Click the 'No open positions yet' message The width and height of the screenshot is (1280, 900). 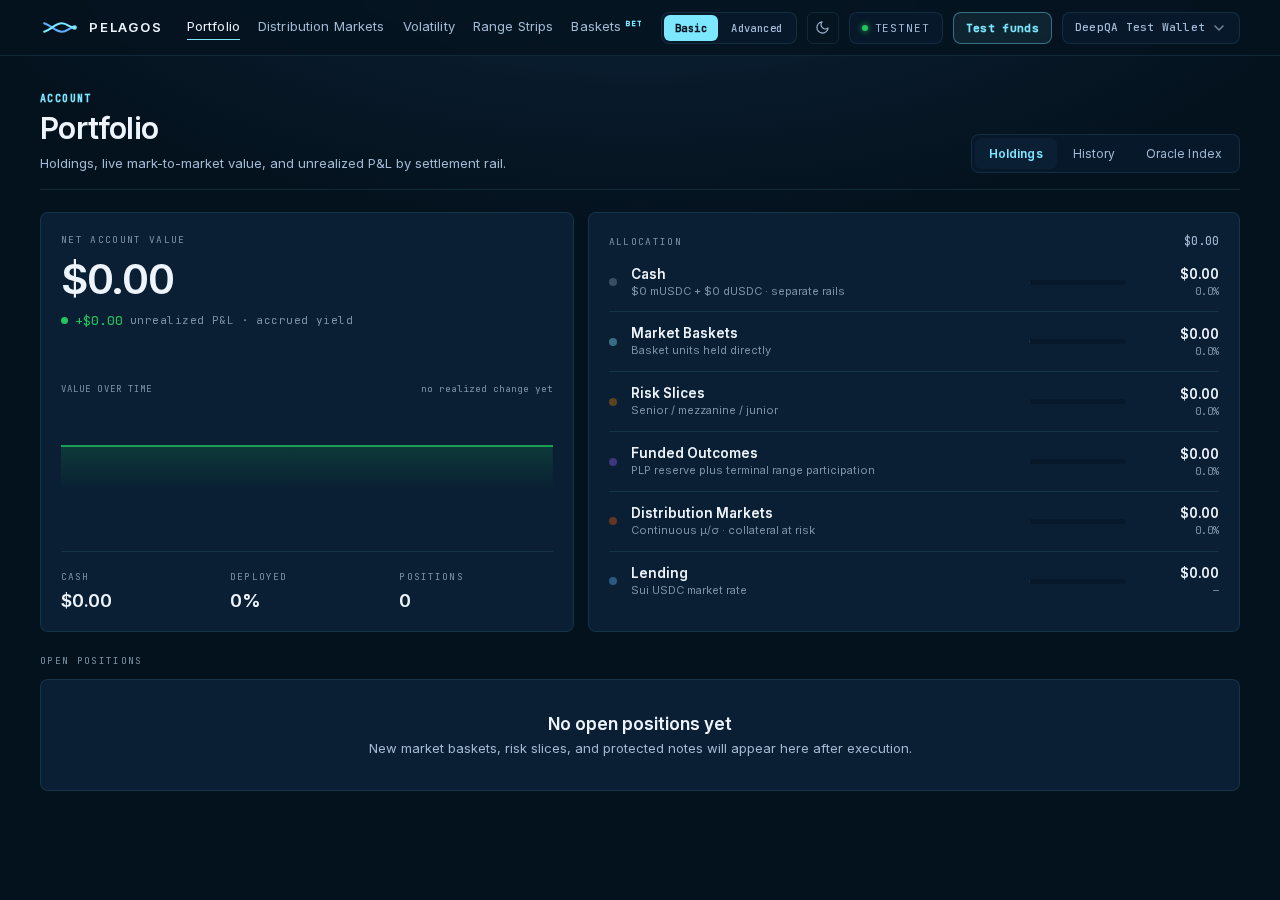(640, 724)
